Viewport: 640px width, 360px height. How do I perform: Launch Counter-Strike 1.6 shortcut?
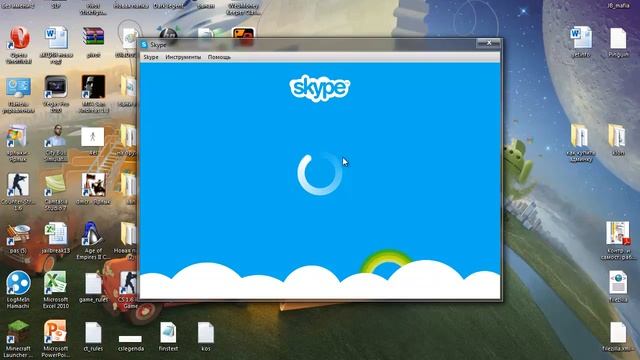pos(18,192)
